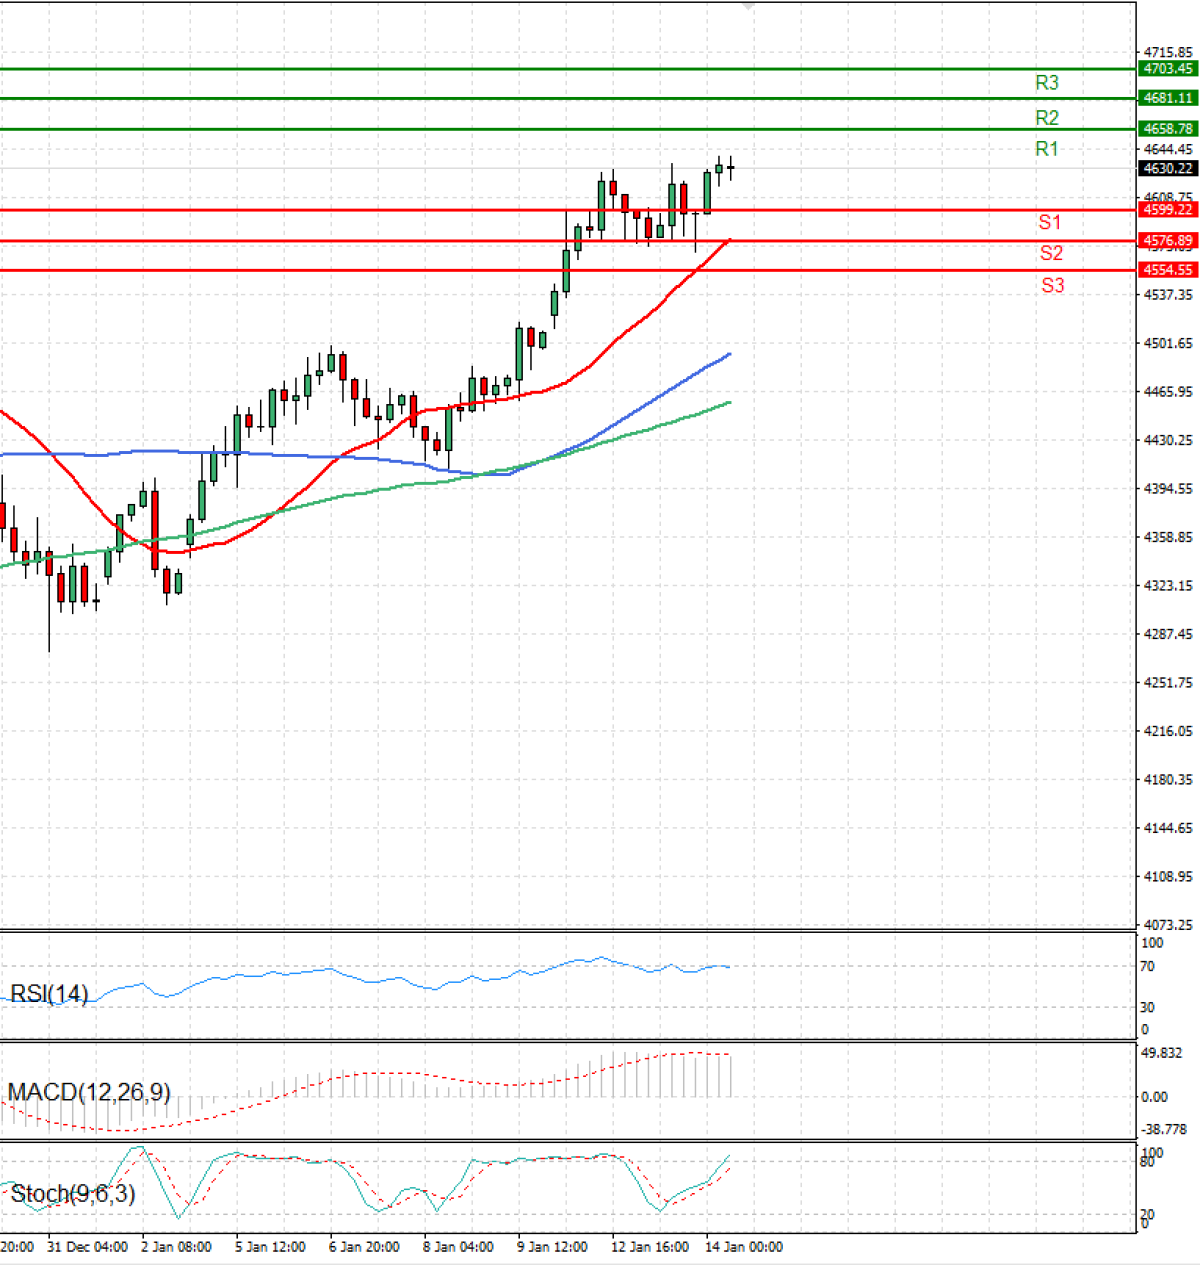Click the 31 Dec 04:00 time label
The height and width of the screenshot is (1265, 1200).
pos(87,1247)
